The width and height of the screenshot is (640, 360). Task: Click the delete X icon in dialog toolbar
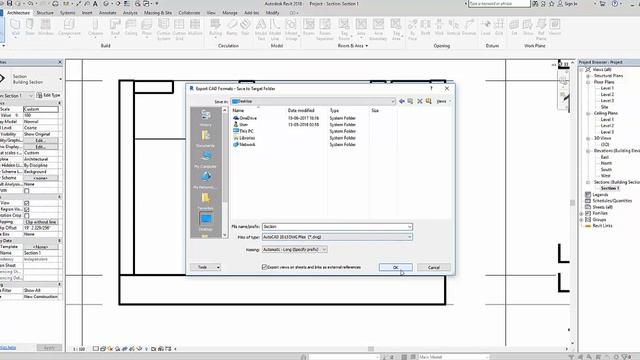click(420, 101)
